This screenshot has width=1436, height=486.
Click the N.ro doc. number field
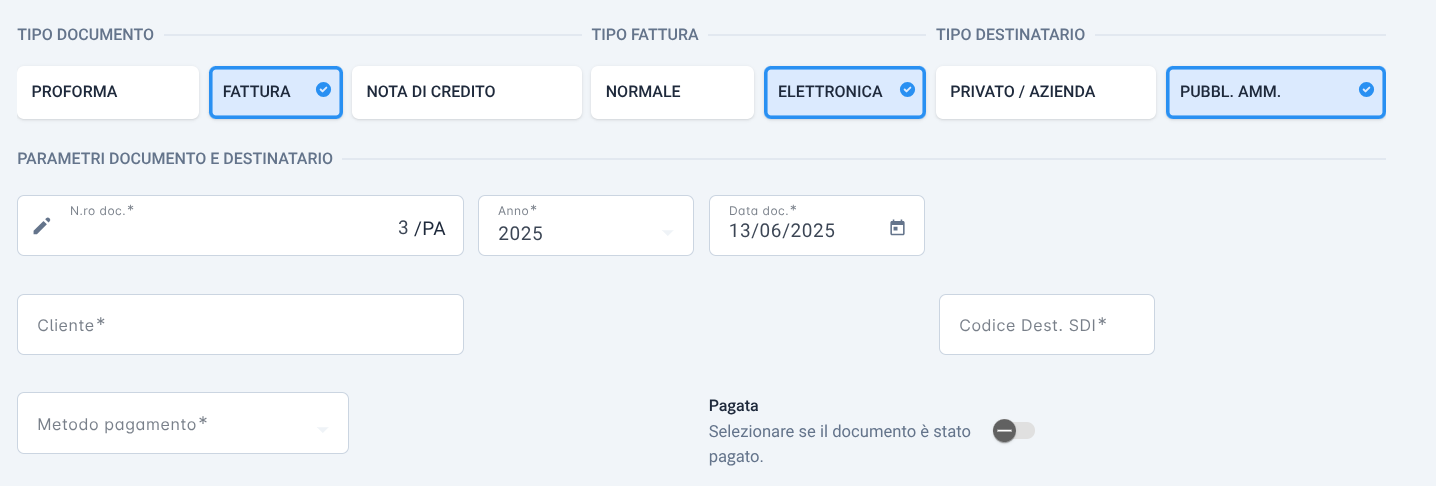click(240, 225)
